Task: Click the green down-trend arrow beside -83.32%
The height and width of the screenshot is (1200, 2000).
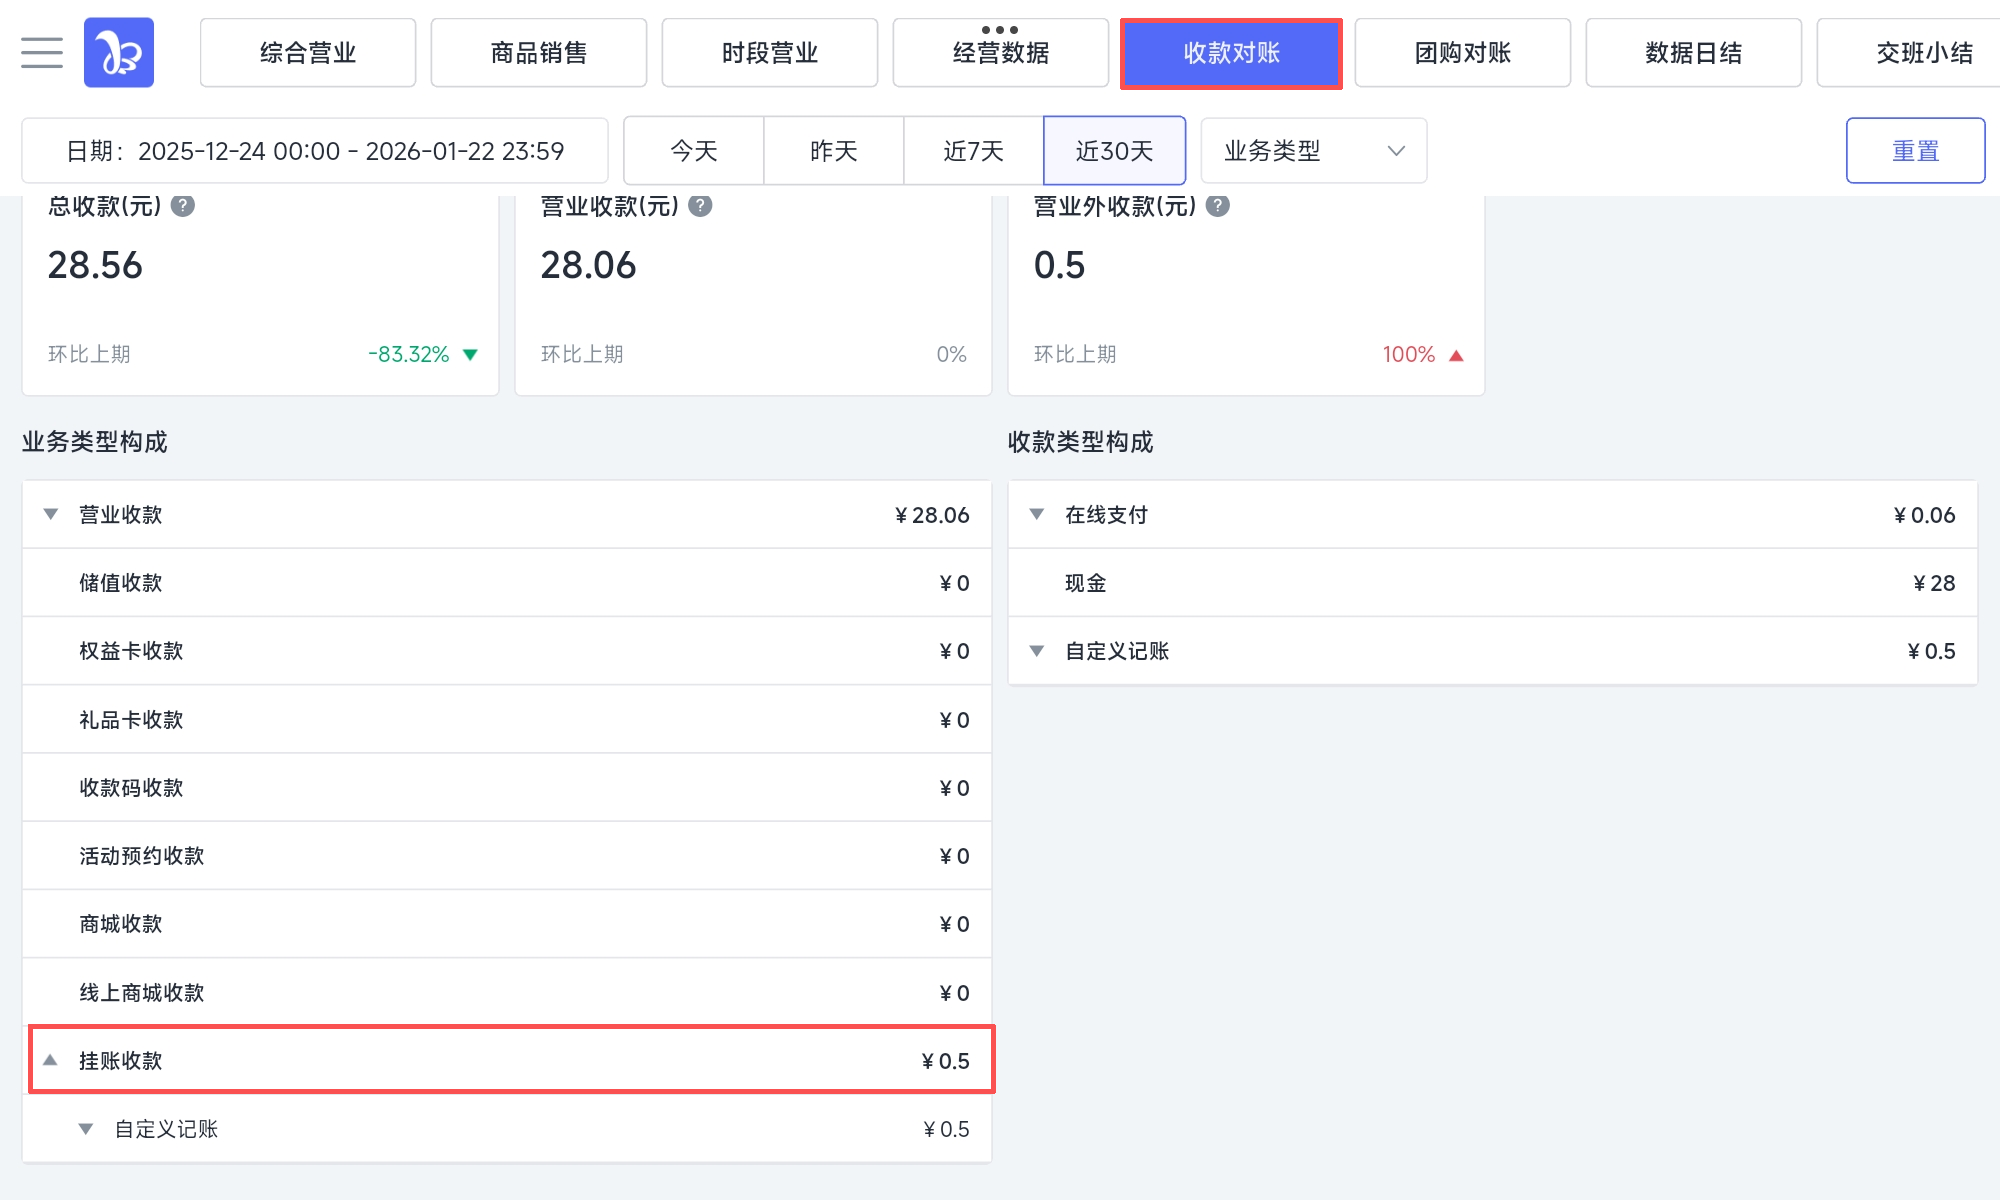Action: pyautogui.click(x=470, y=355)
